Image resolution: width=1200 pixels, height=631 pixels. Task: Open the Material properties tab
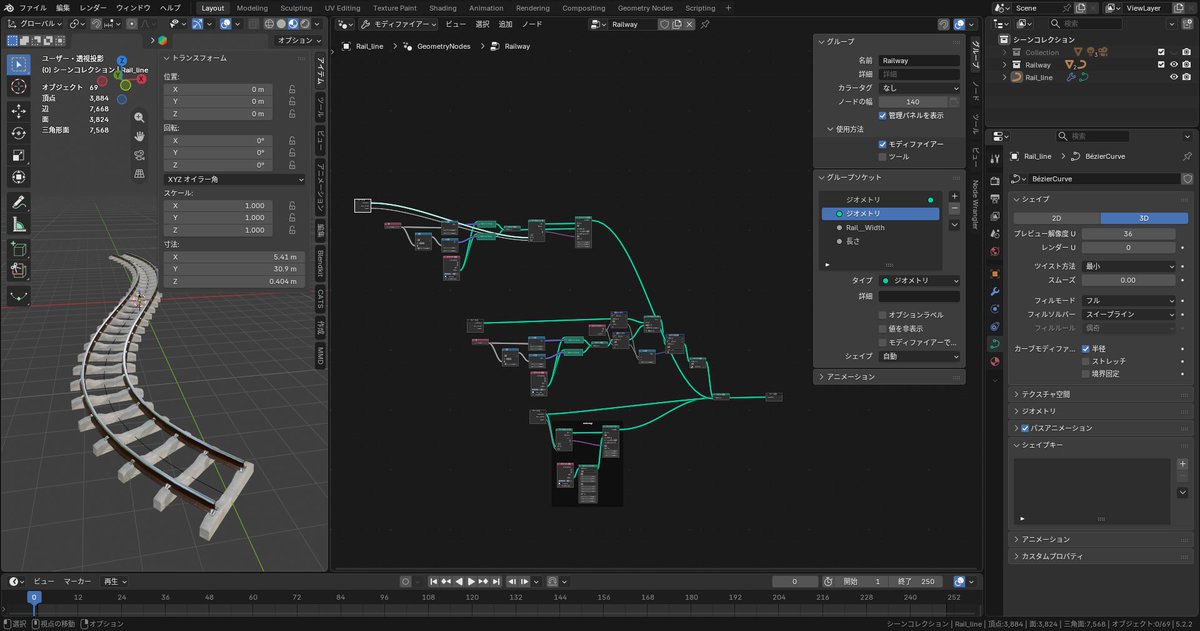994,362
